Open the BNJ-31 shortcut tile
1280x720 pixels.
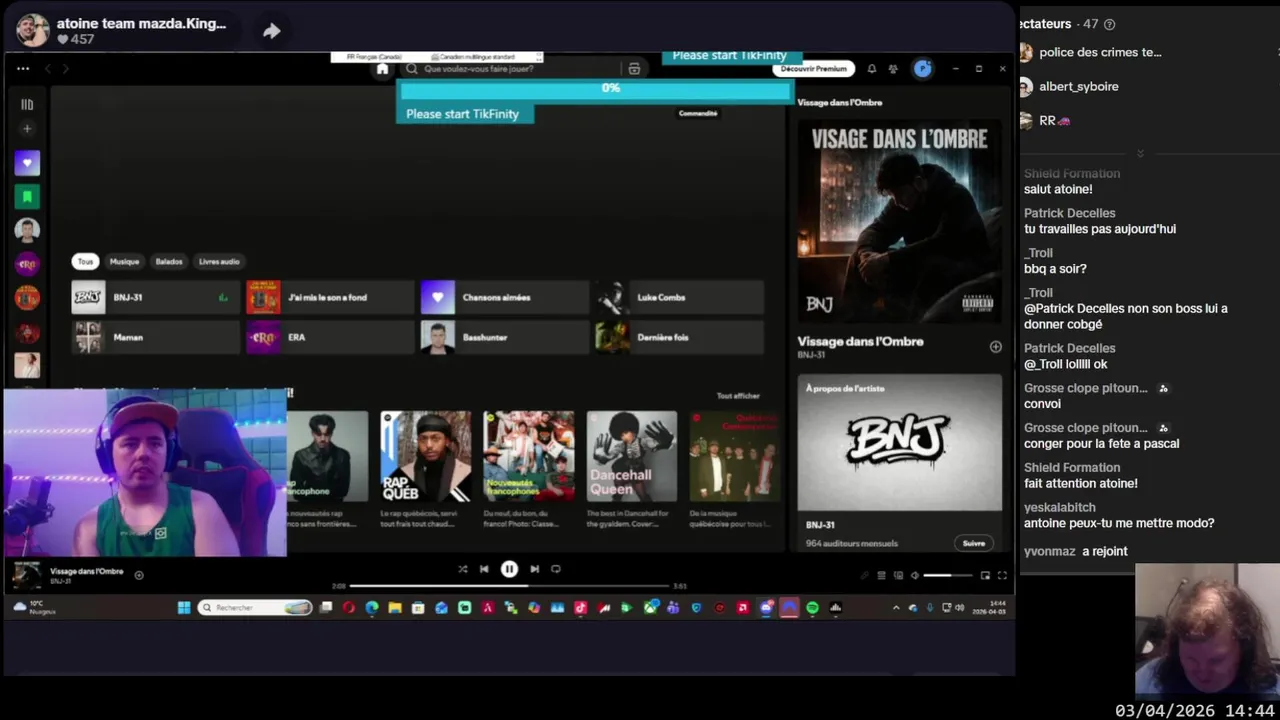point(155,297)
